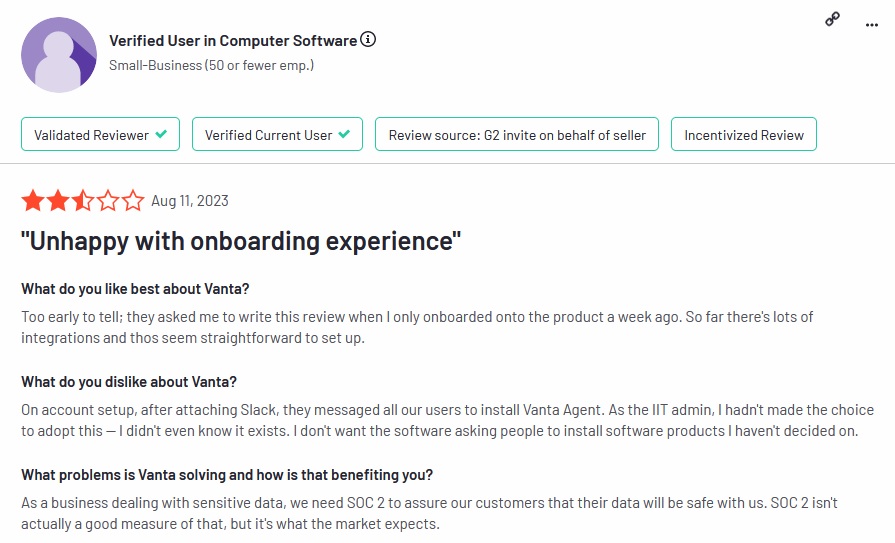This screenshot has width=895, height=543.
Task: Click the half-filled third rating star
Action: [83, 201]
